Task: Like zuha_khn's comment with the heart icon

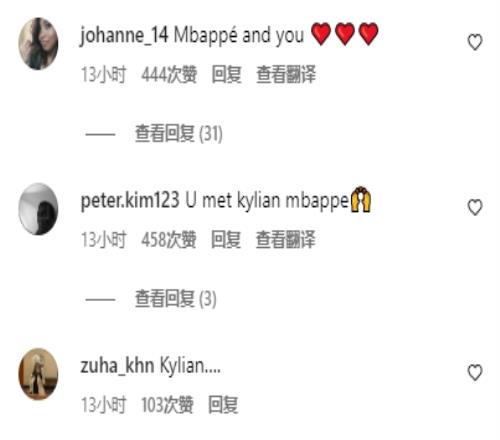Action: point(475,372)
